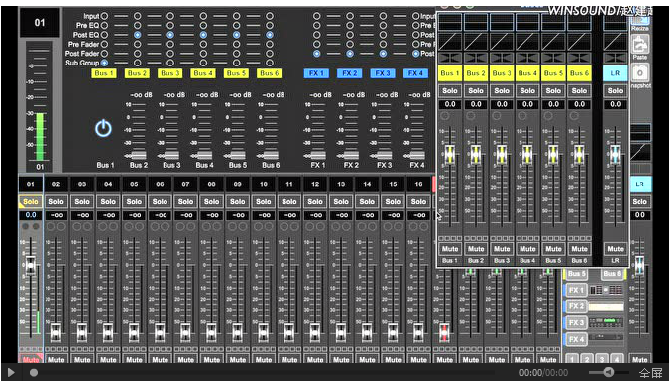The height and width of the screenshot is (382, 671).
Task: Click the blue power icon for channel sends
Action: (x=103, y=128)
